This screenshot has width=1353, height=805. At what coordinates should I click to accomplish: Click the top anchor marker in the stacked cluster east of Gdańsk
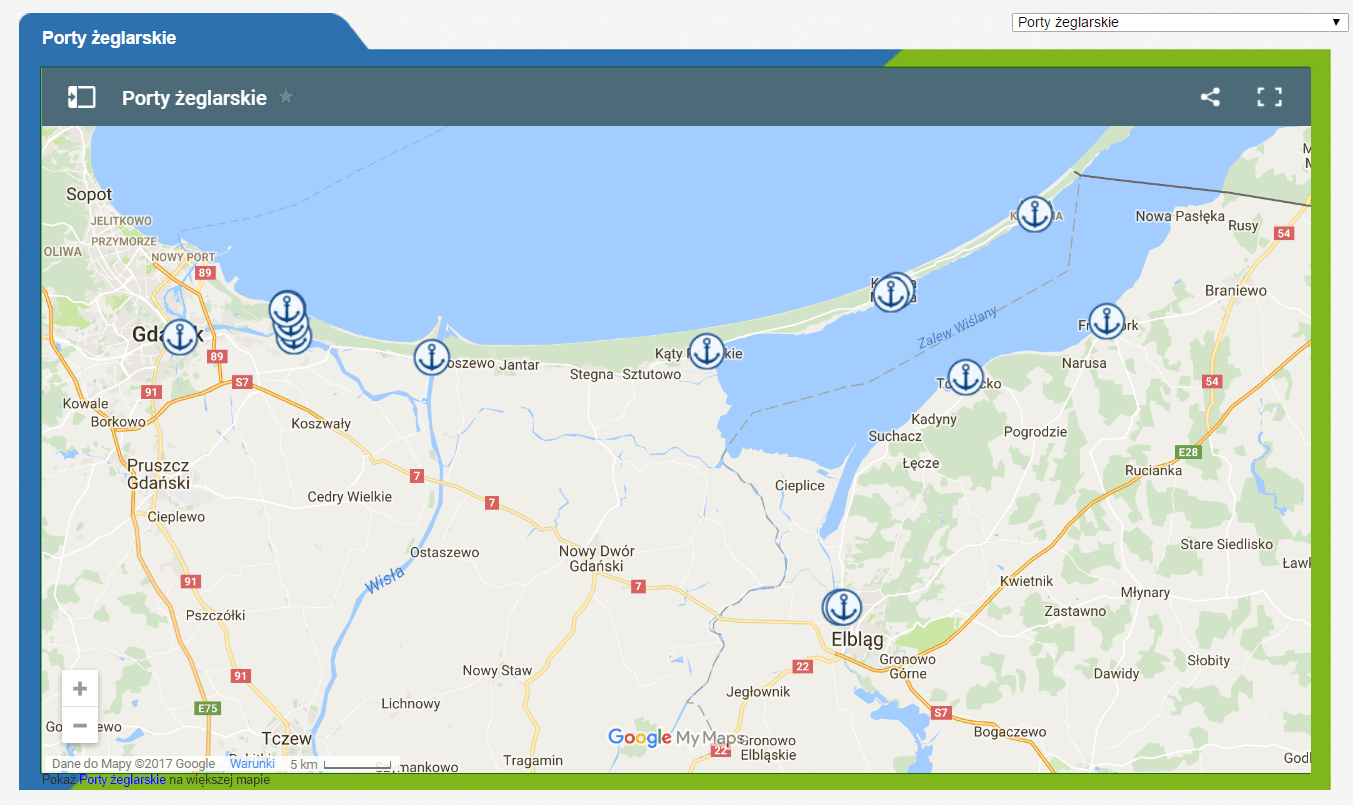[287, 309]
